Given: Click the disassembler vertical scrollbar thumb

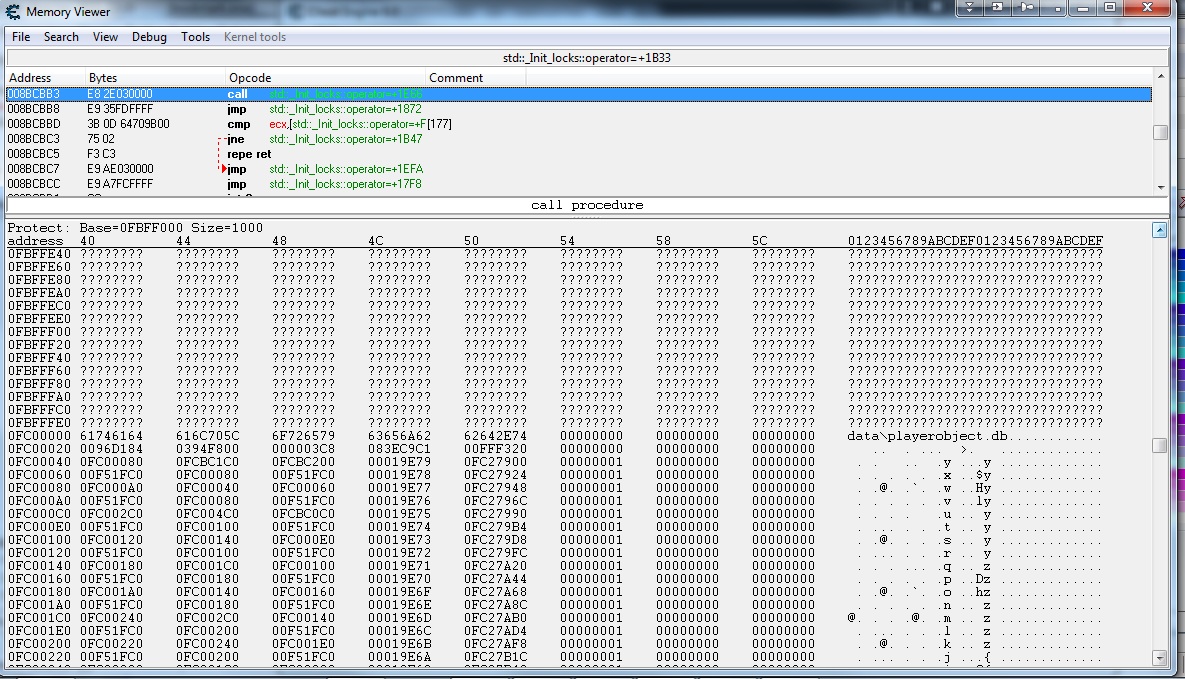Looking at the screenshot, I should 1160,132.
